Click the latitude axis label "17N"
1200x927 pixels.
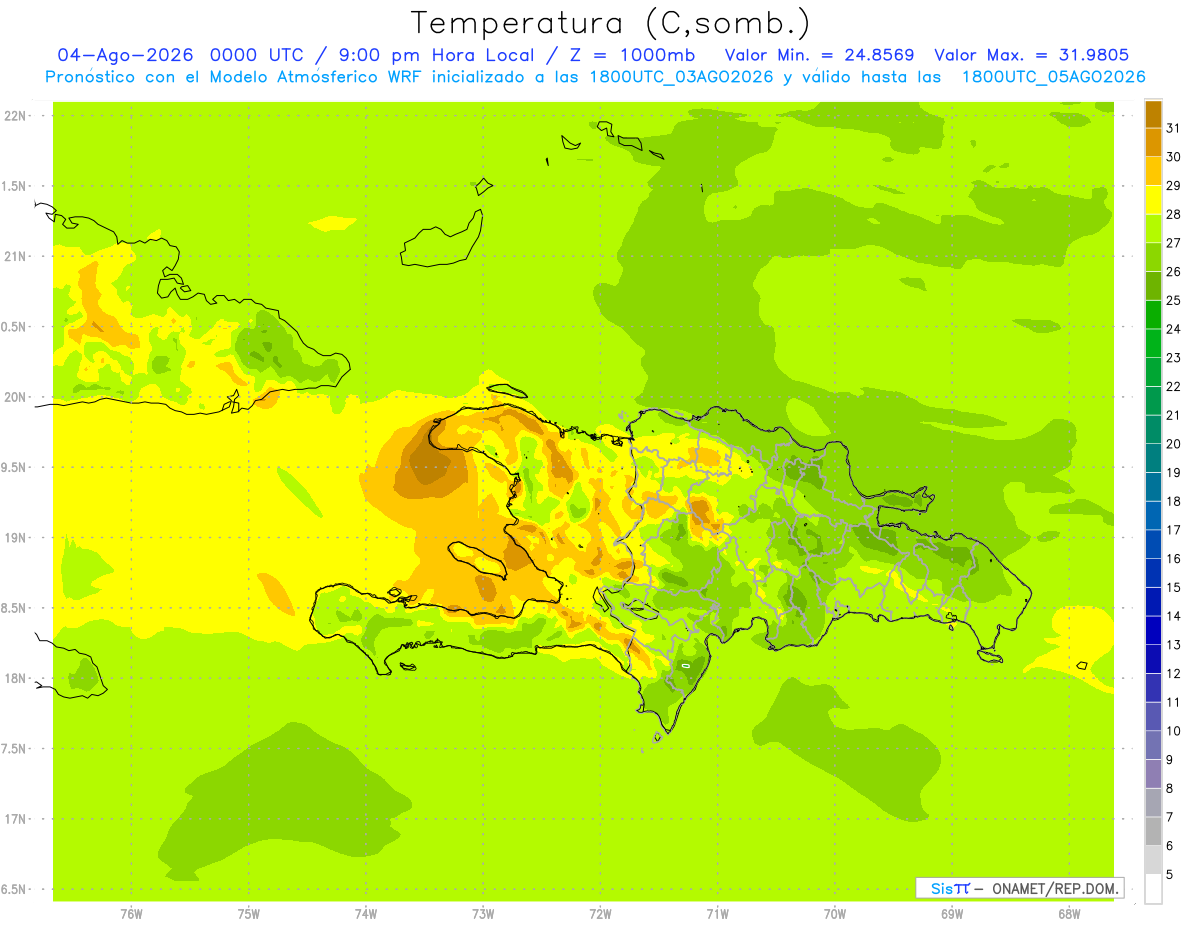[15, 819]
